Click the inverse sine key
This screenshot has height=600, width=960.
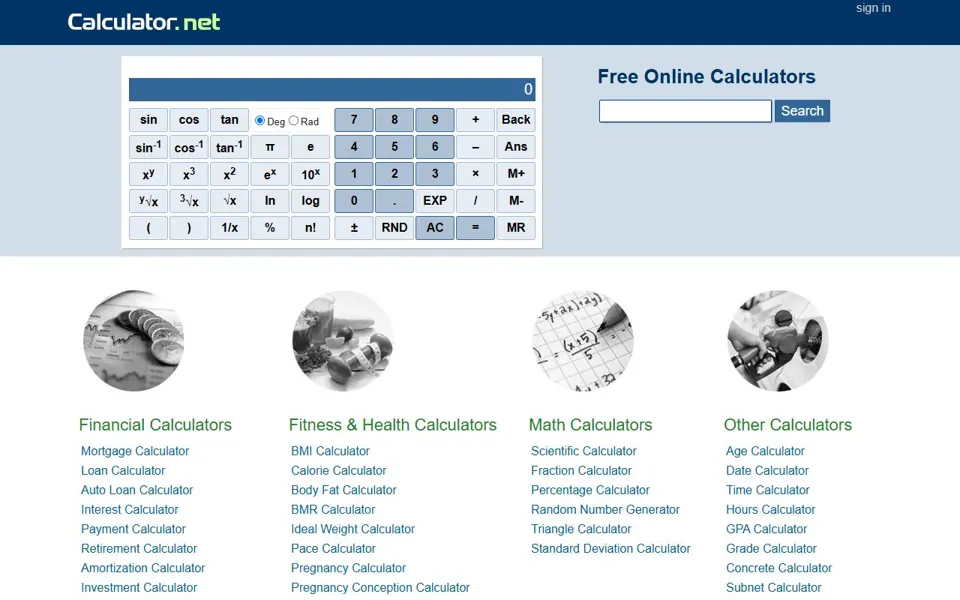pos(148,147)
